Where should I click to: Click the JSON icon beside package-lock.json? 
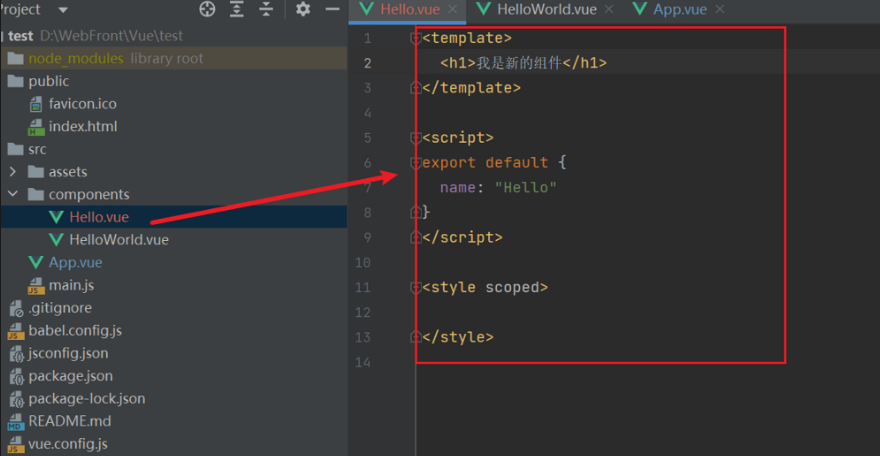point(16,399)
